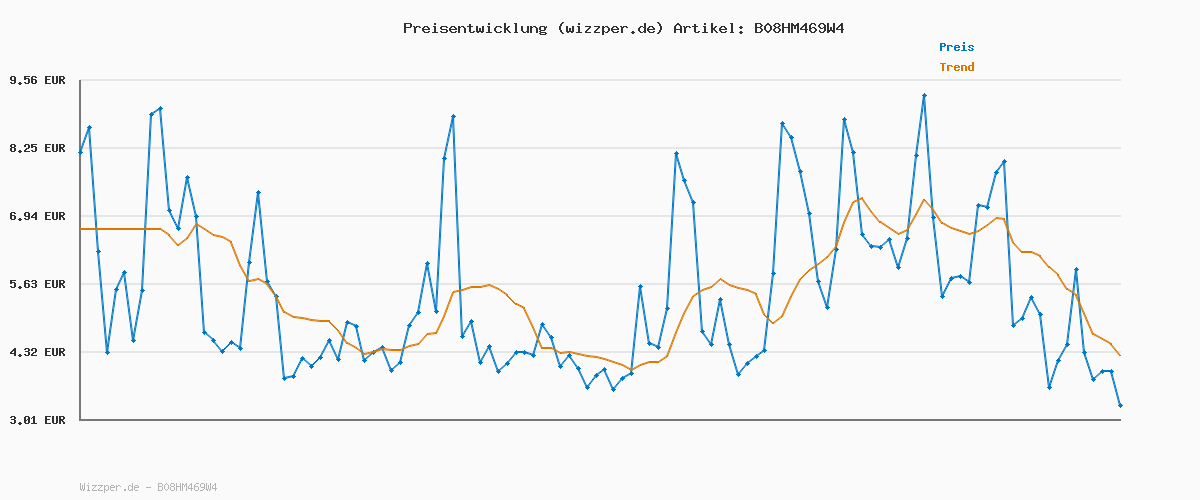This screenshot has width=1200, height=500.
Task: Click the 8.25 EUR axis label
Action: tap(37, 148)
